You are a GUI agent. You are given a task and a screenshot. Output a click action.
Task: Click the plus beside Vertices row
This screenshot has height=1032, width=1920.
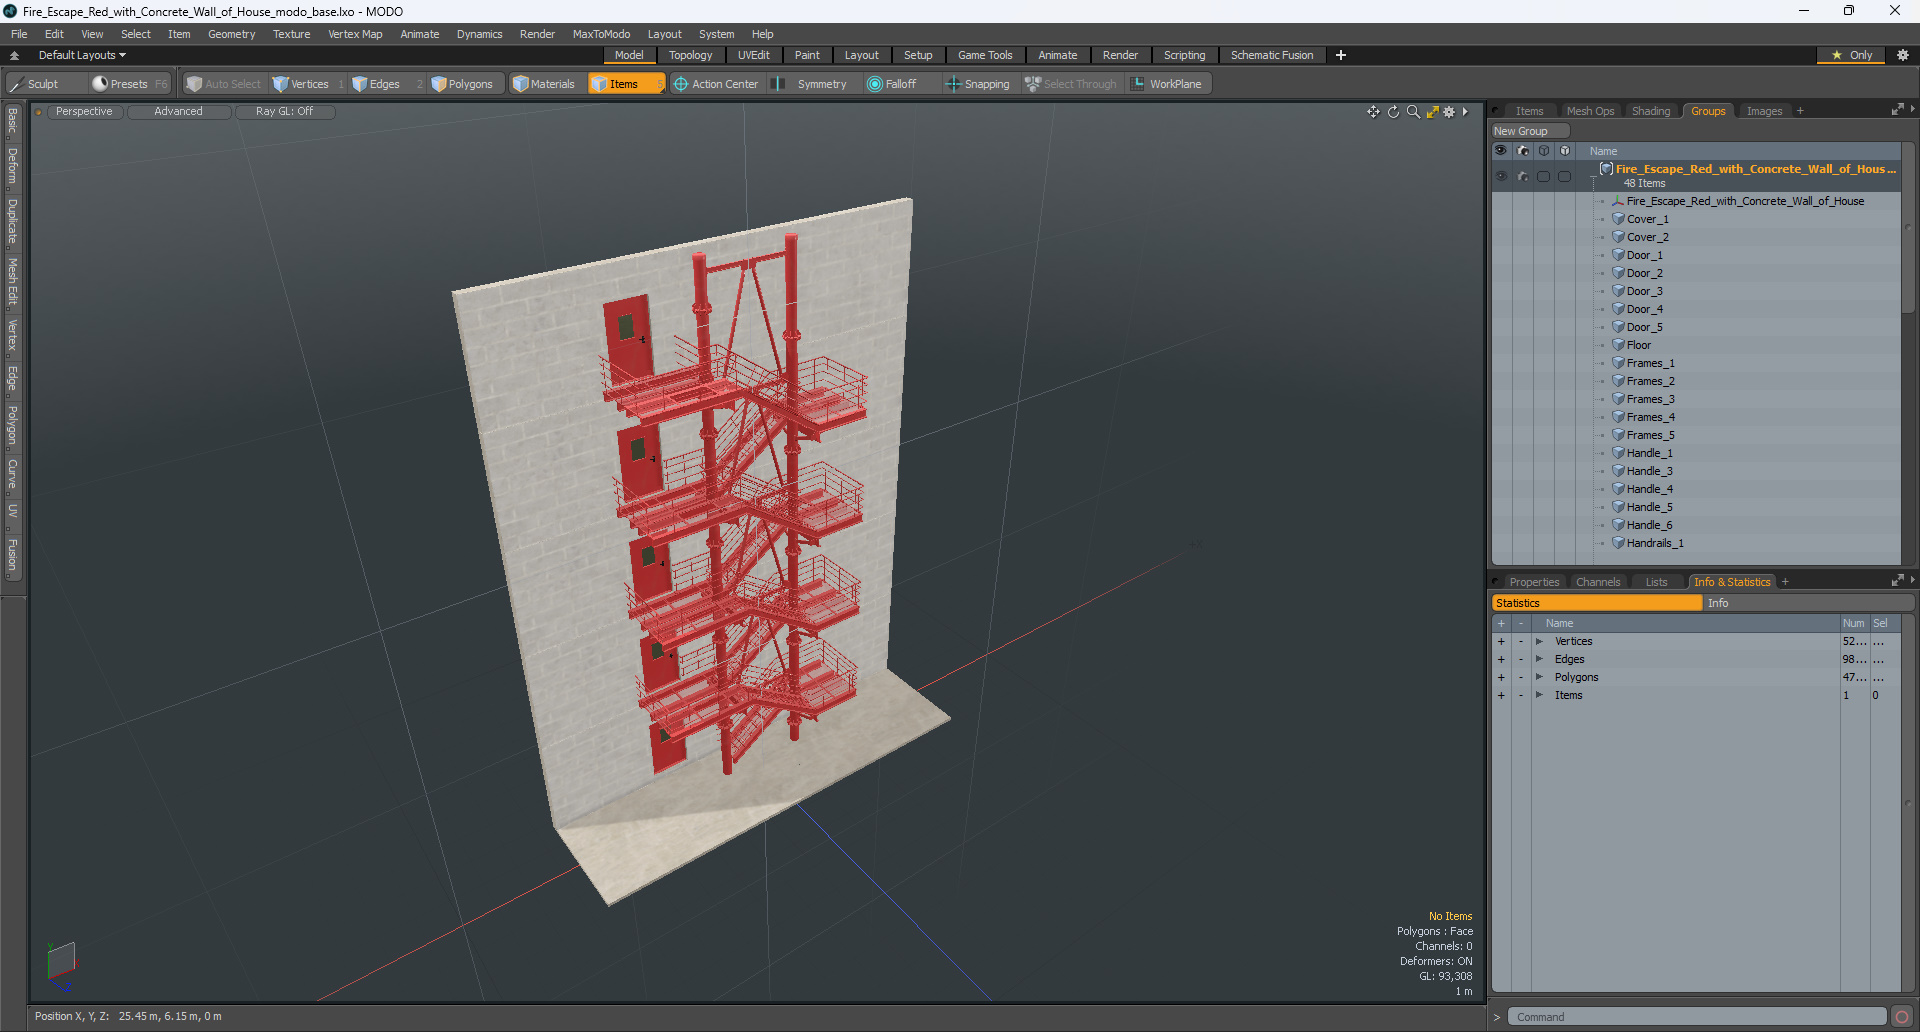(1501, 641)
